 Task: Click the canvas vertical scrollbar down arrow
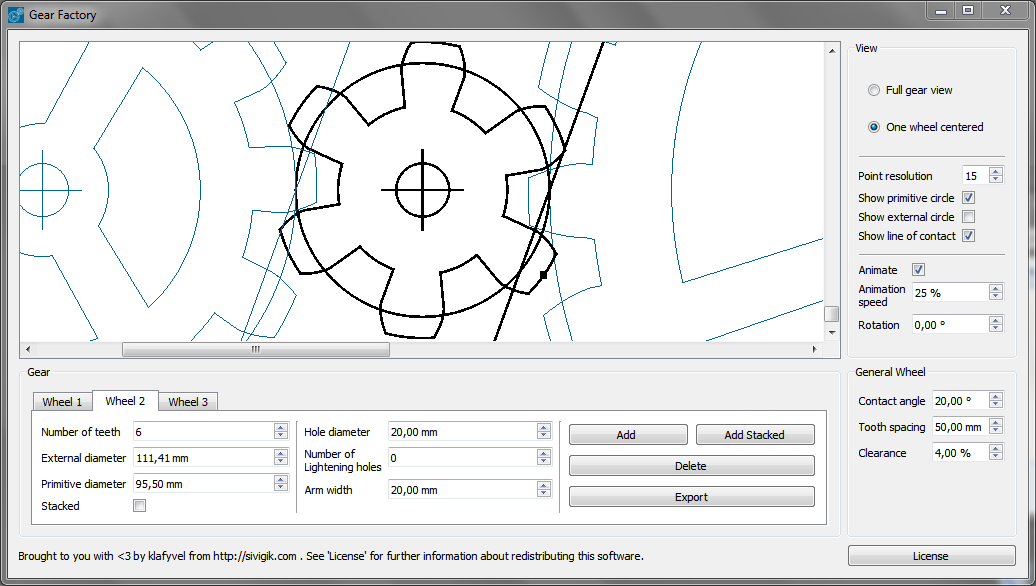point(832,332)
